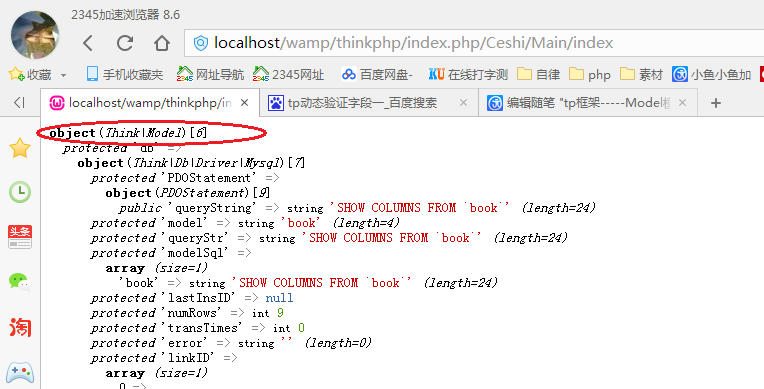The width and height of the screenshot is (764, 389).
Task: Close the 百度搜索 tab
Action: point(463,103)
